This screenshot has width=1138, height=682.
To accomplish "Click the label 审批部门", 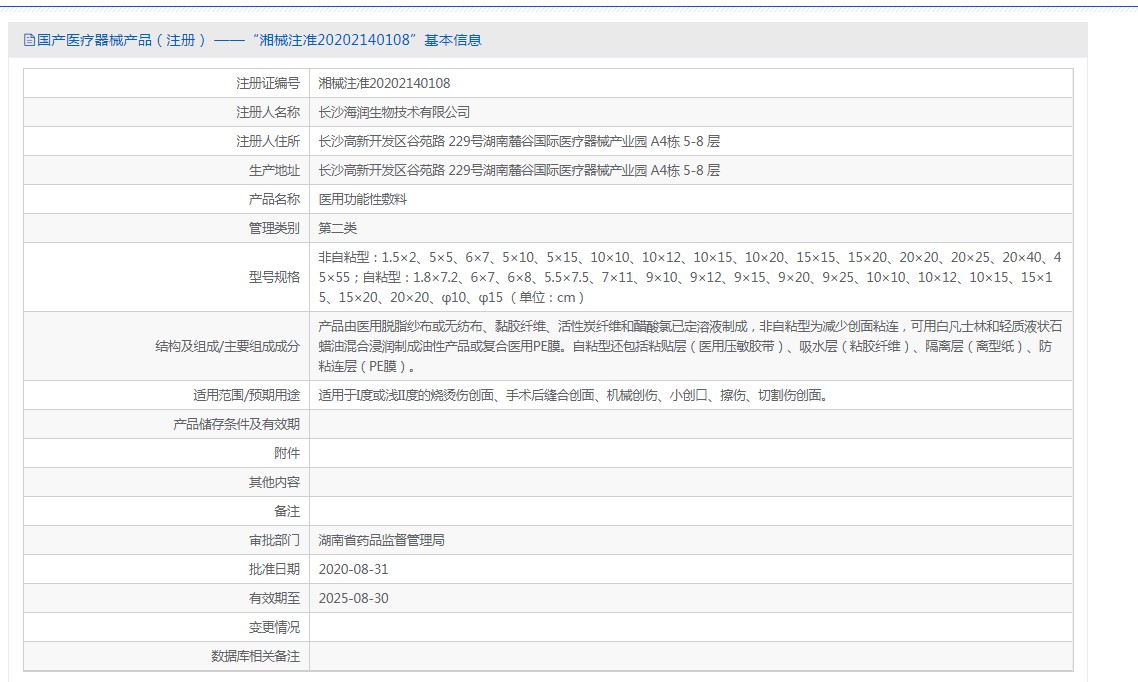I will pyautogui.click(x=274, y=541).
